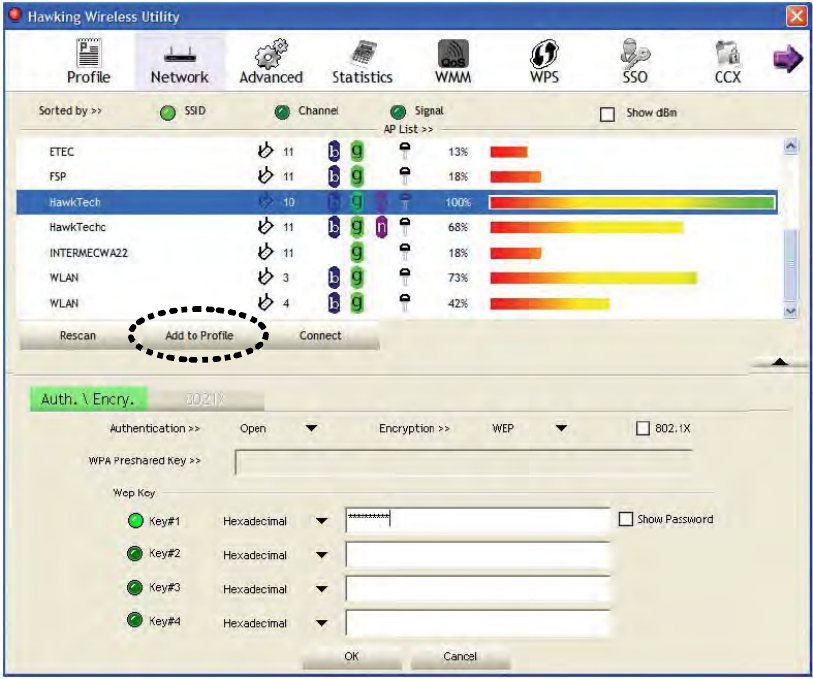
Task: Open the Key#2 Hexadecimal format dropdown
Action: (321, 555)
